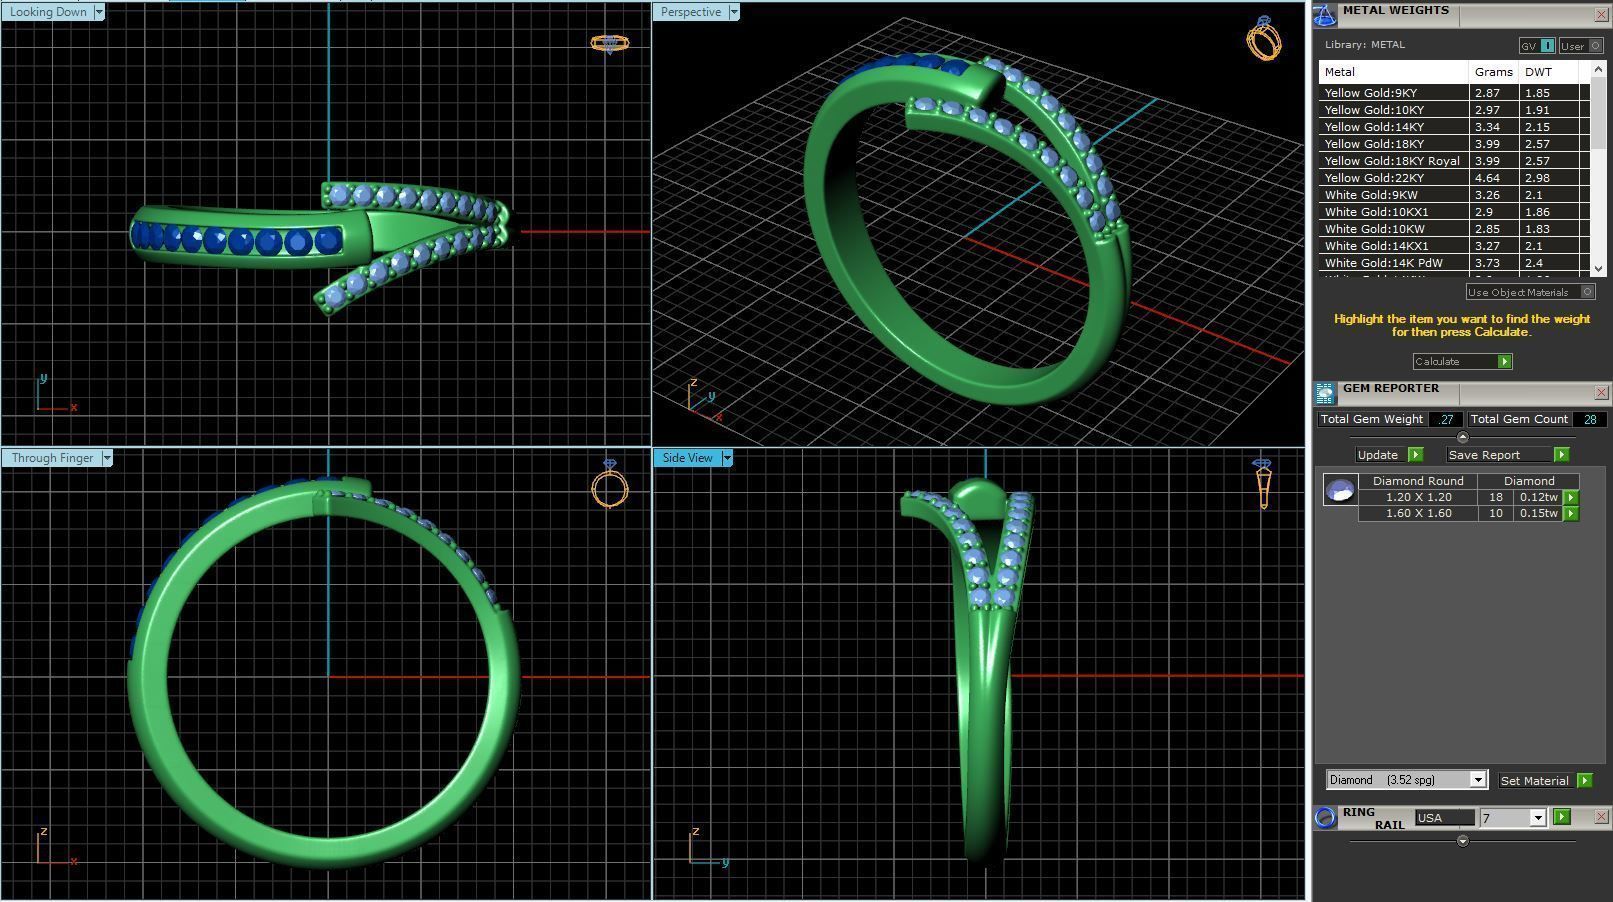
Task: Click the Diamond Round header cell
Action: click(x=1418, y=481)
